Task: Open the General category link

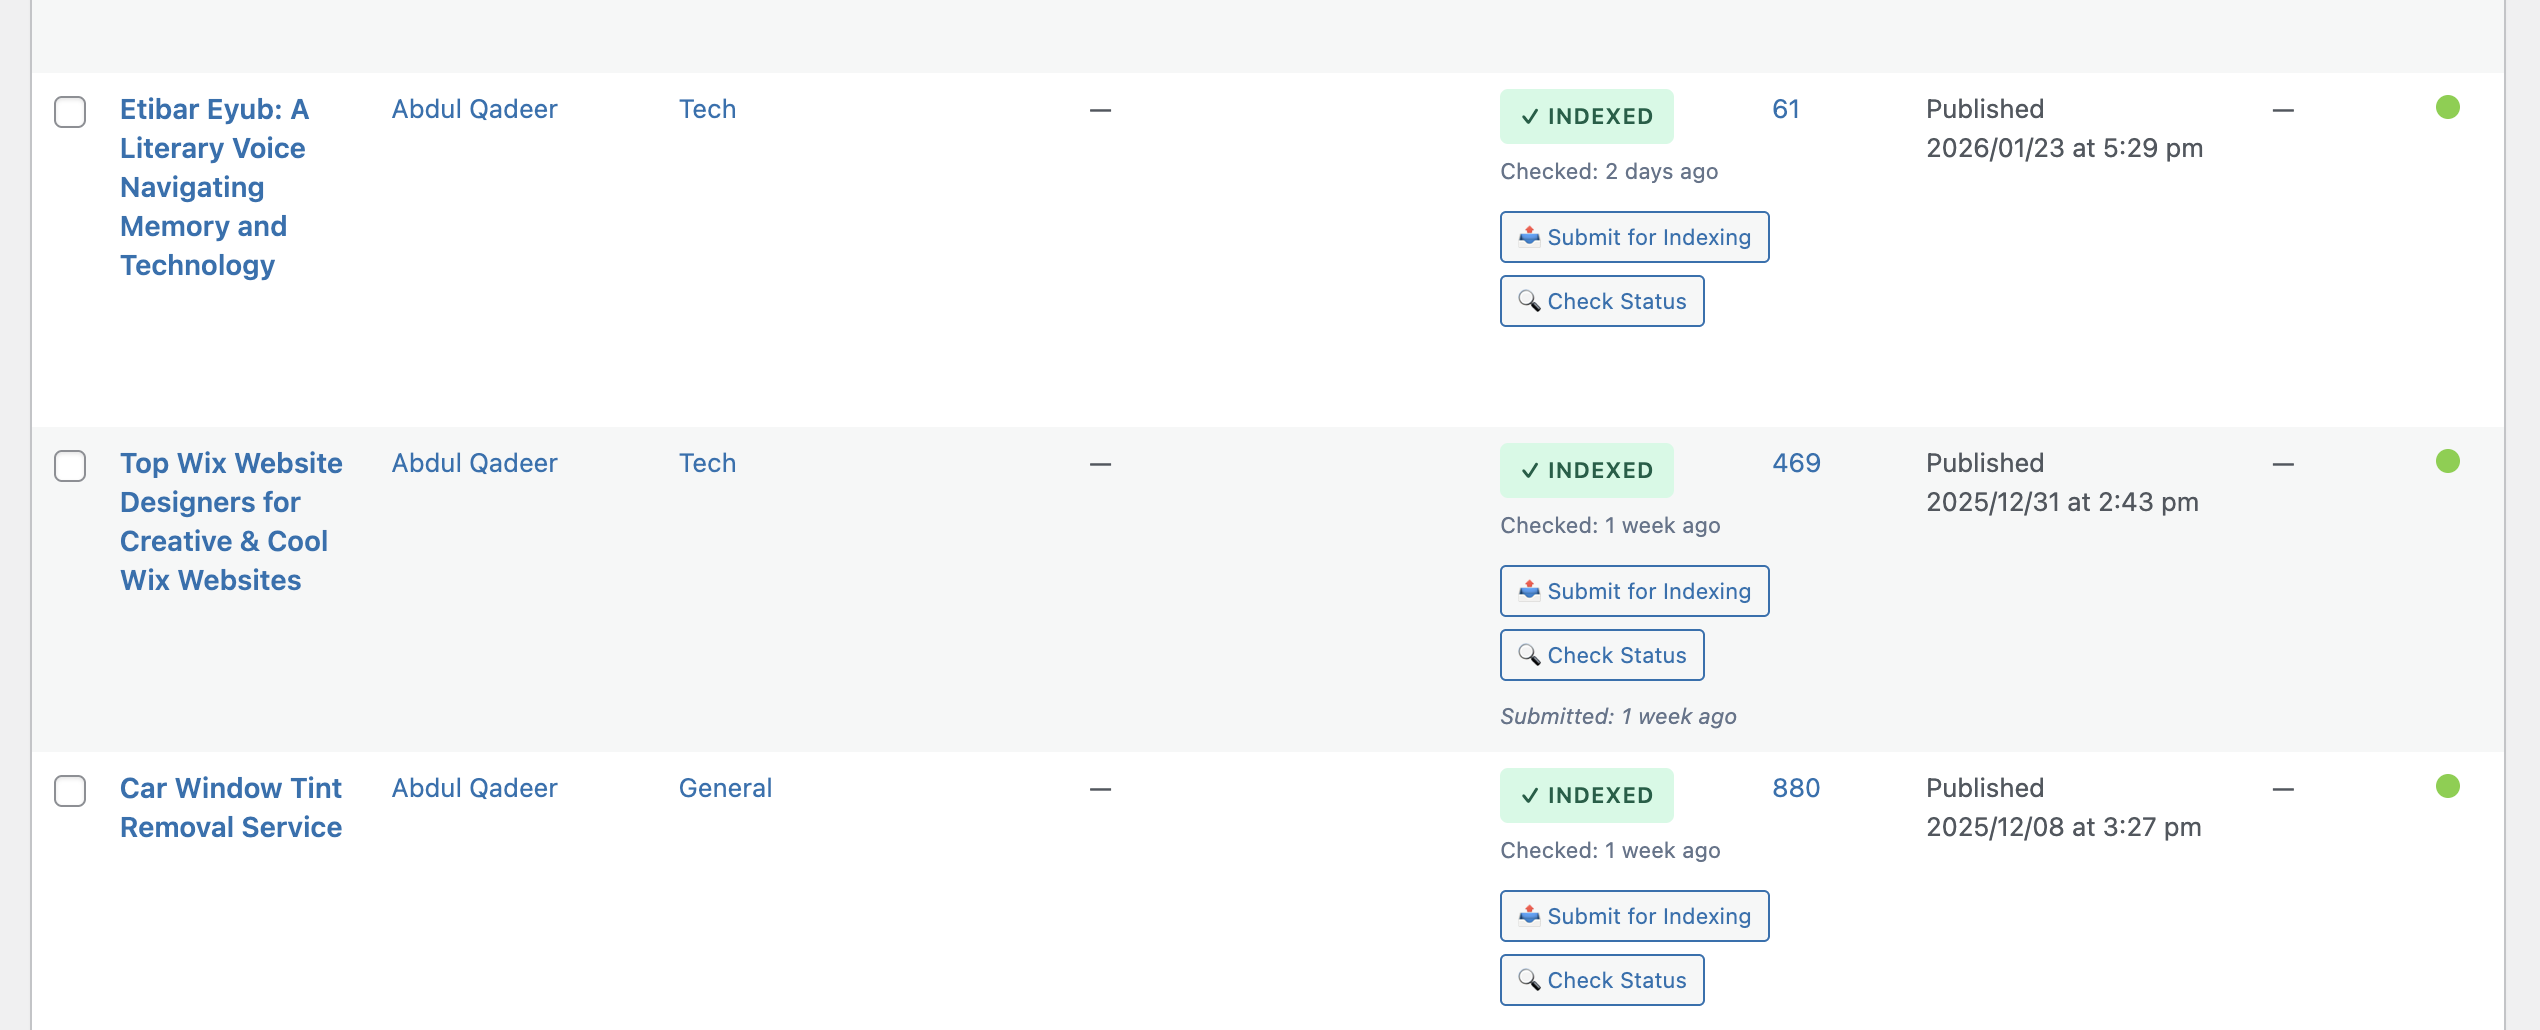Action: click(725, 788)
